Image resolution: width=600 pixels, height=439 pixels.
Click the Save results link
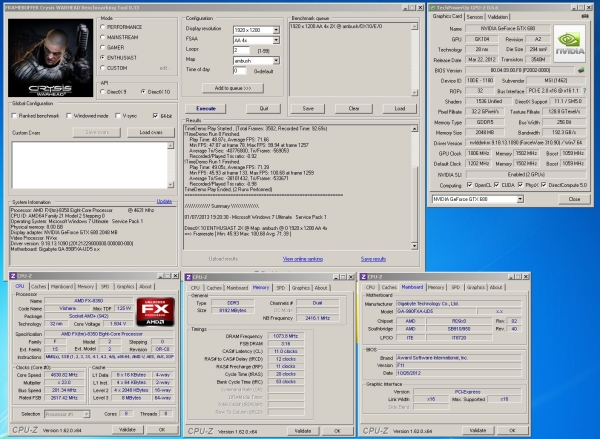pos(373,259)
